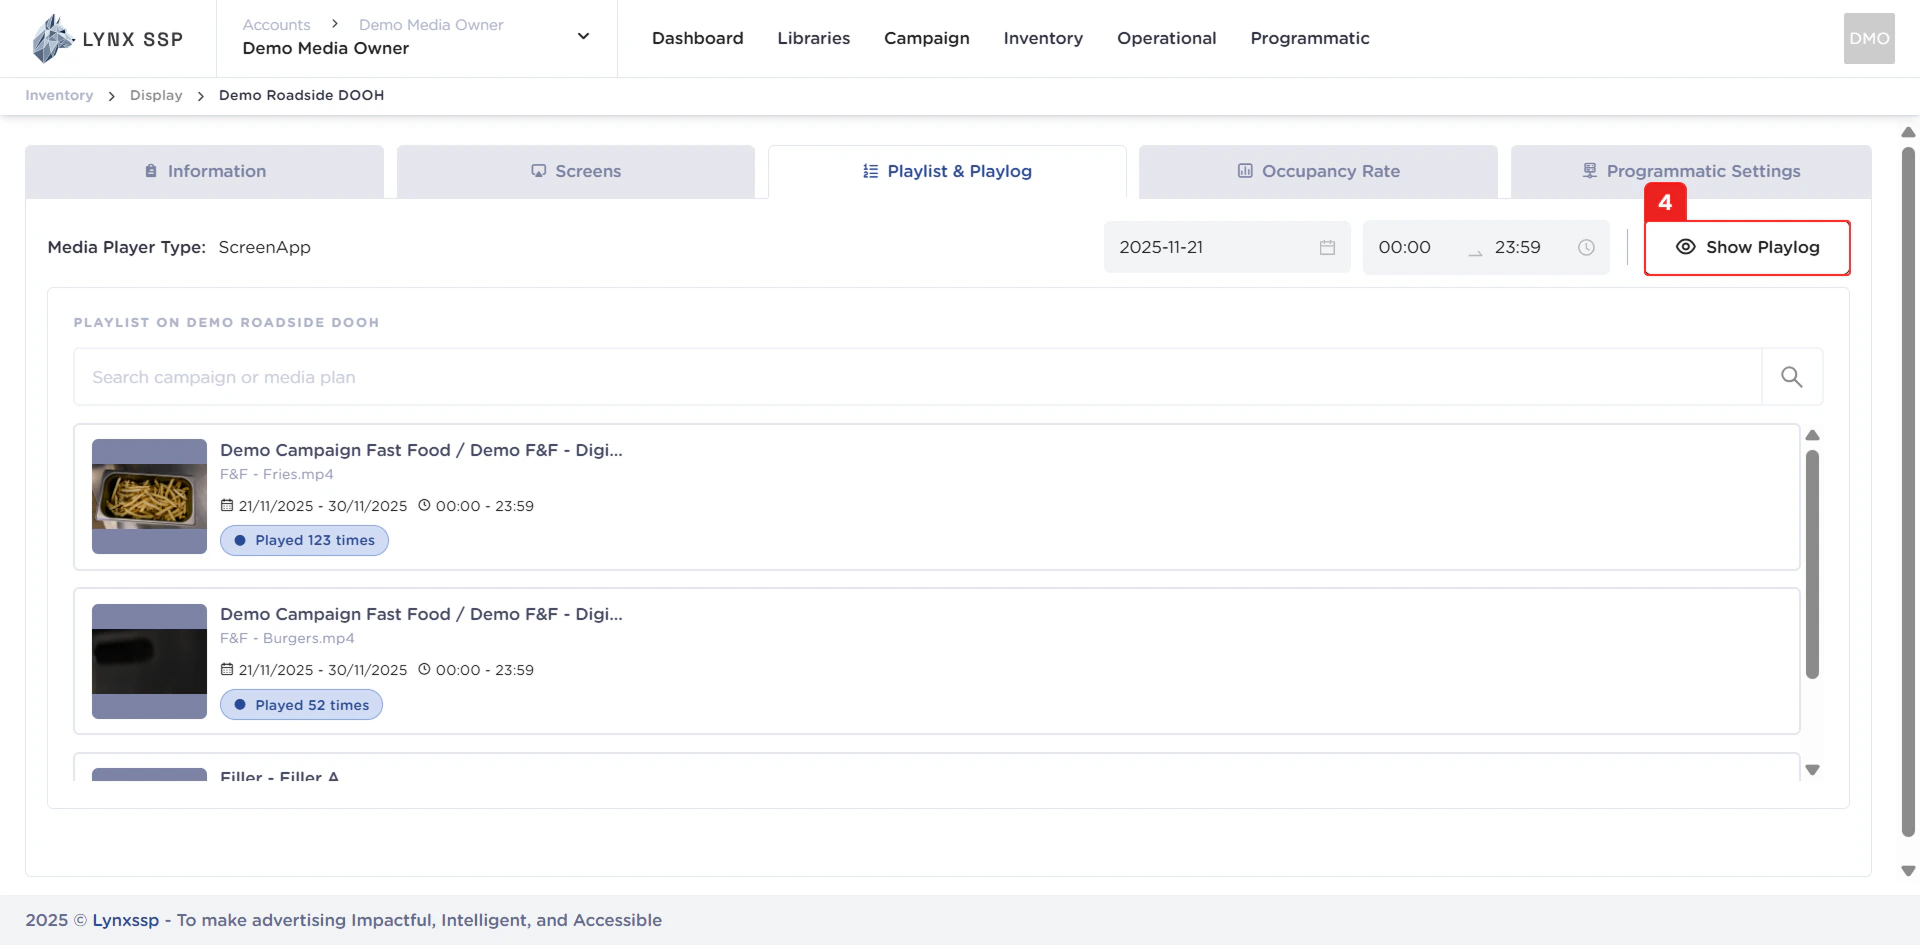Click the Programmatic Settings tab icon
This screenshot has height=948, width=1920.
tap(1590, 171)
